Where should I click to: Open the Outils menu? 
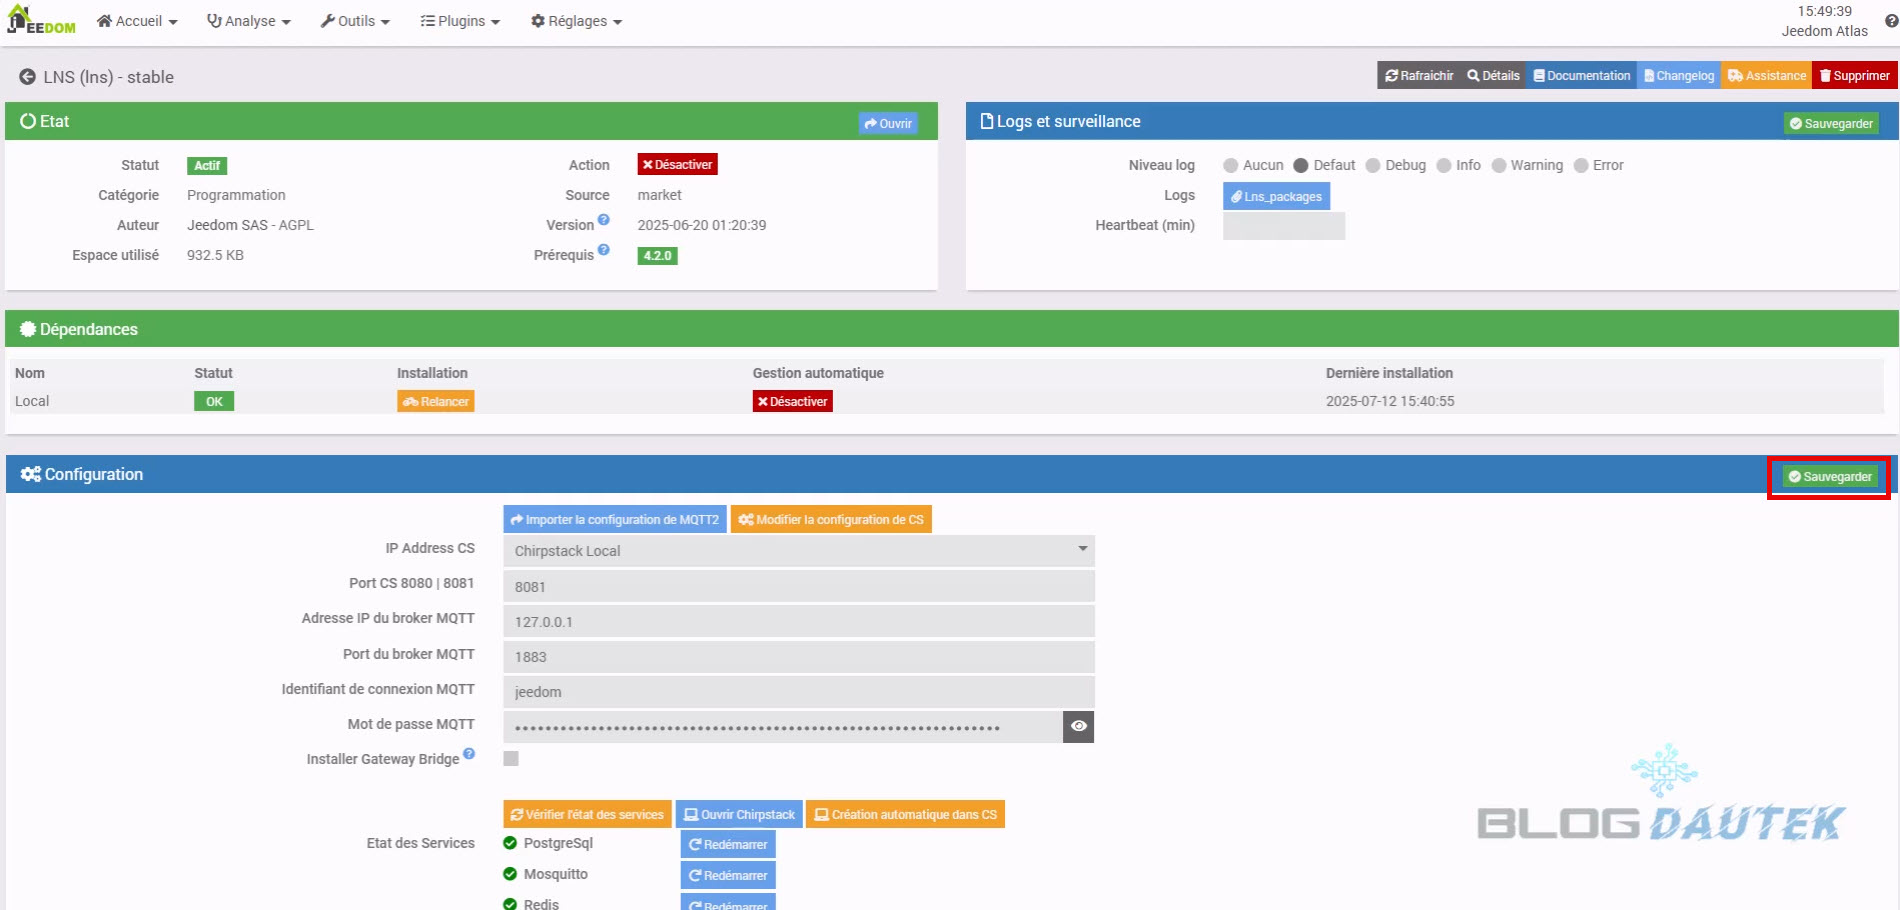[x=355, y=21]
